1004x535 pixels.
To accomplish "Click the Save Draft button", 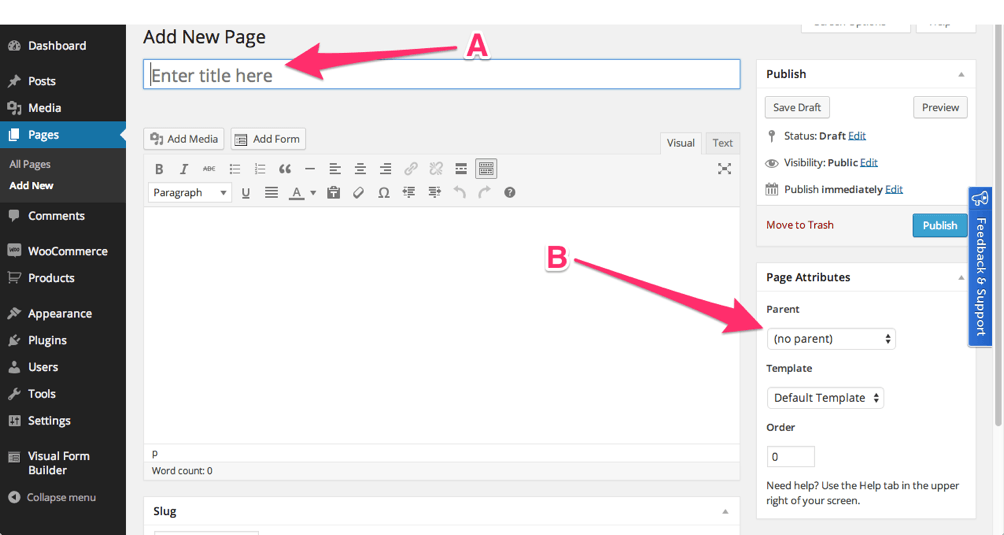I will pos(797,108).
